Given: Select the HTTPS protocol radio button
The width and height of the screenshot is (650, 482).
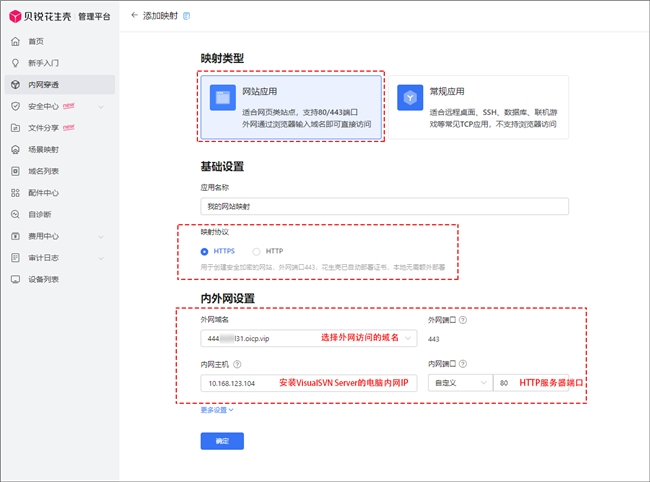Looking at the screenshot, I should point(204,252).
